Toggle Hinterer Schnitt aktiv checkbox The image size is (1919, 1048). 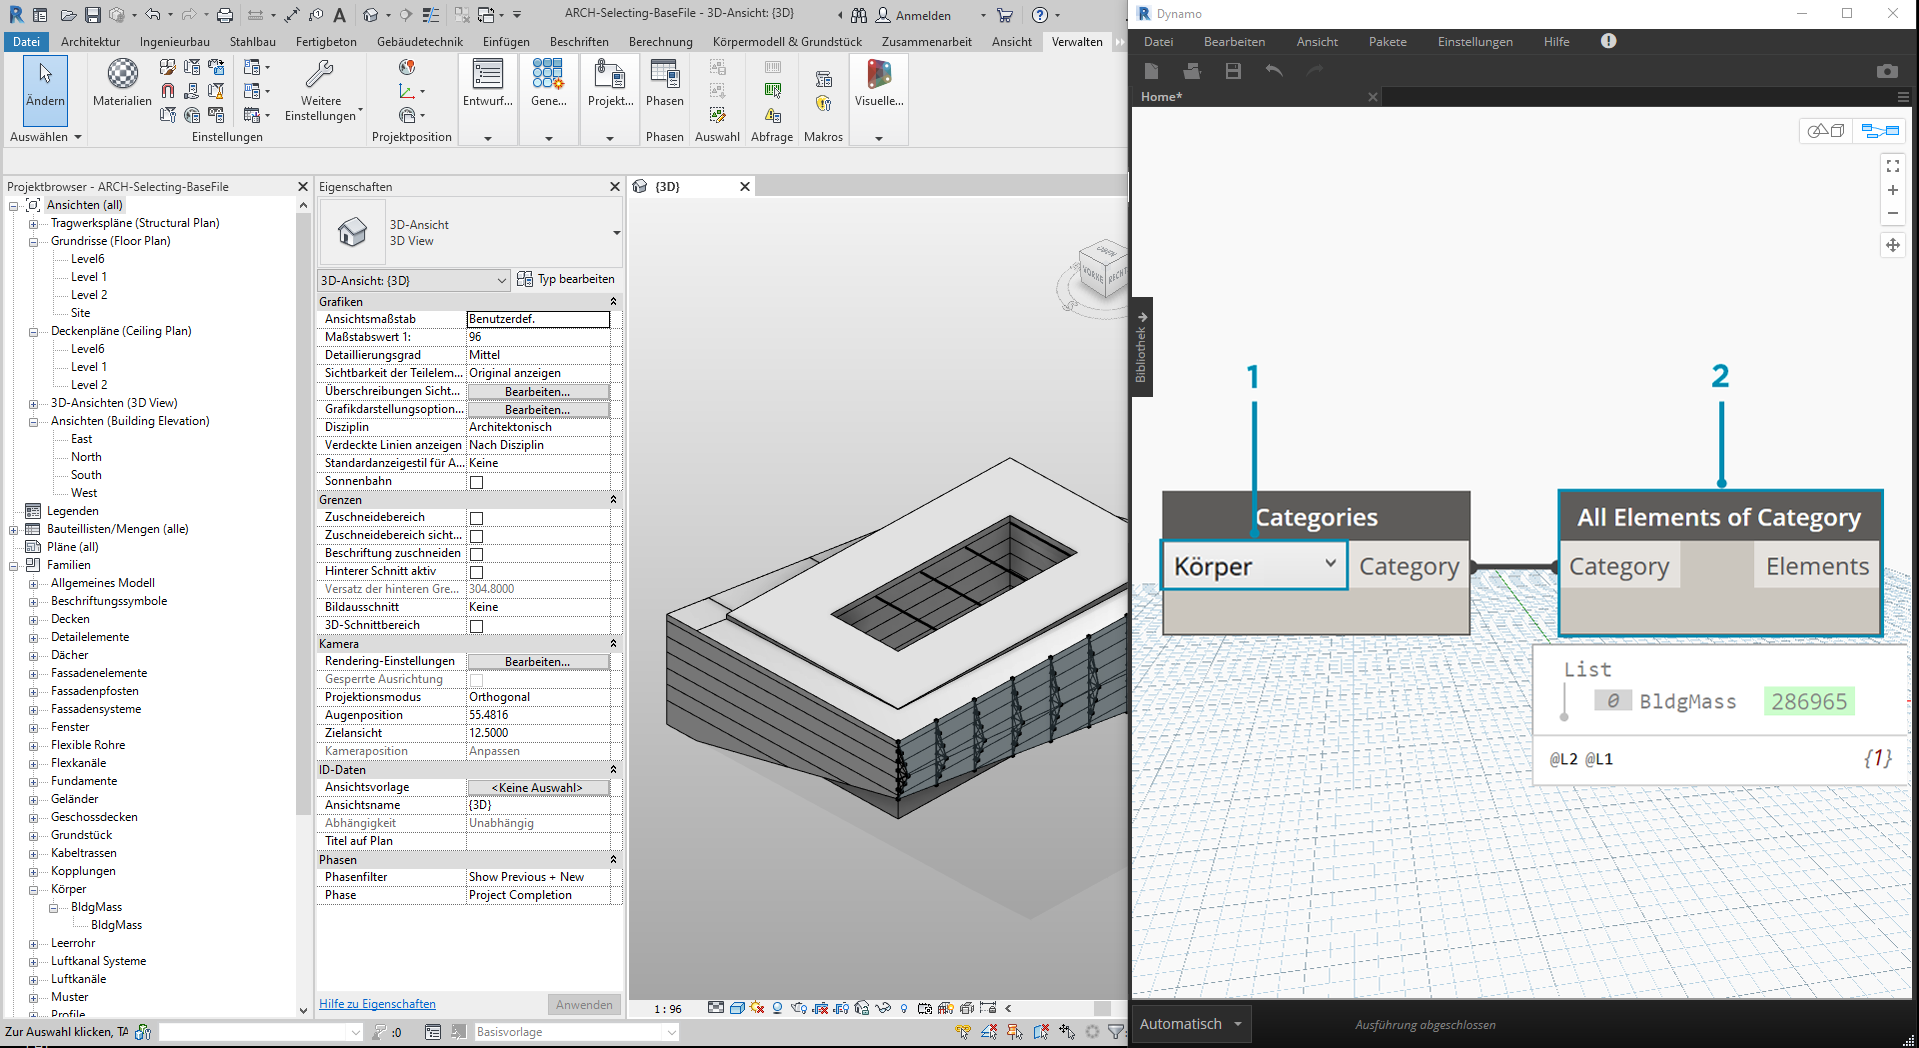[476, 572]
